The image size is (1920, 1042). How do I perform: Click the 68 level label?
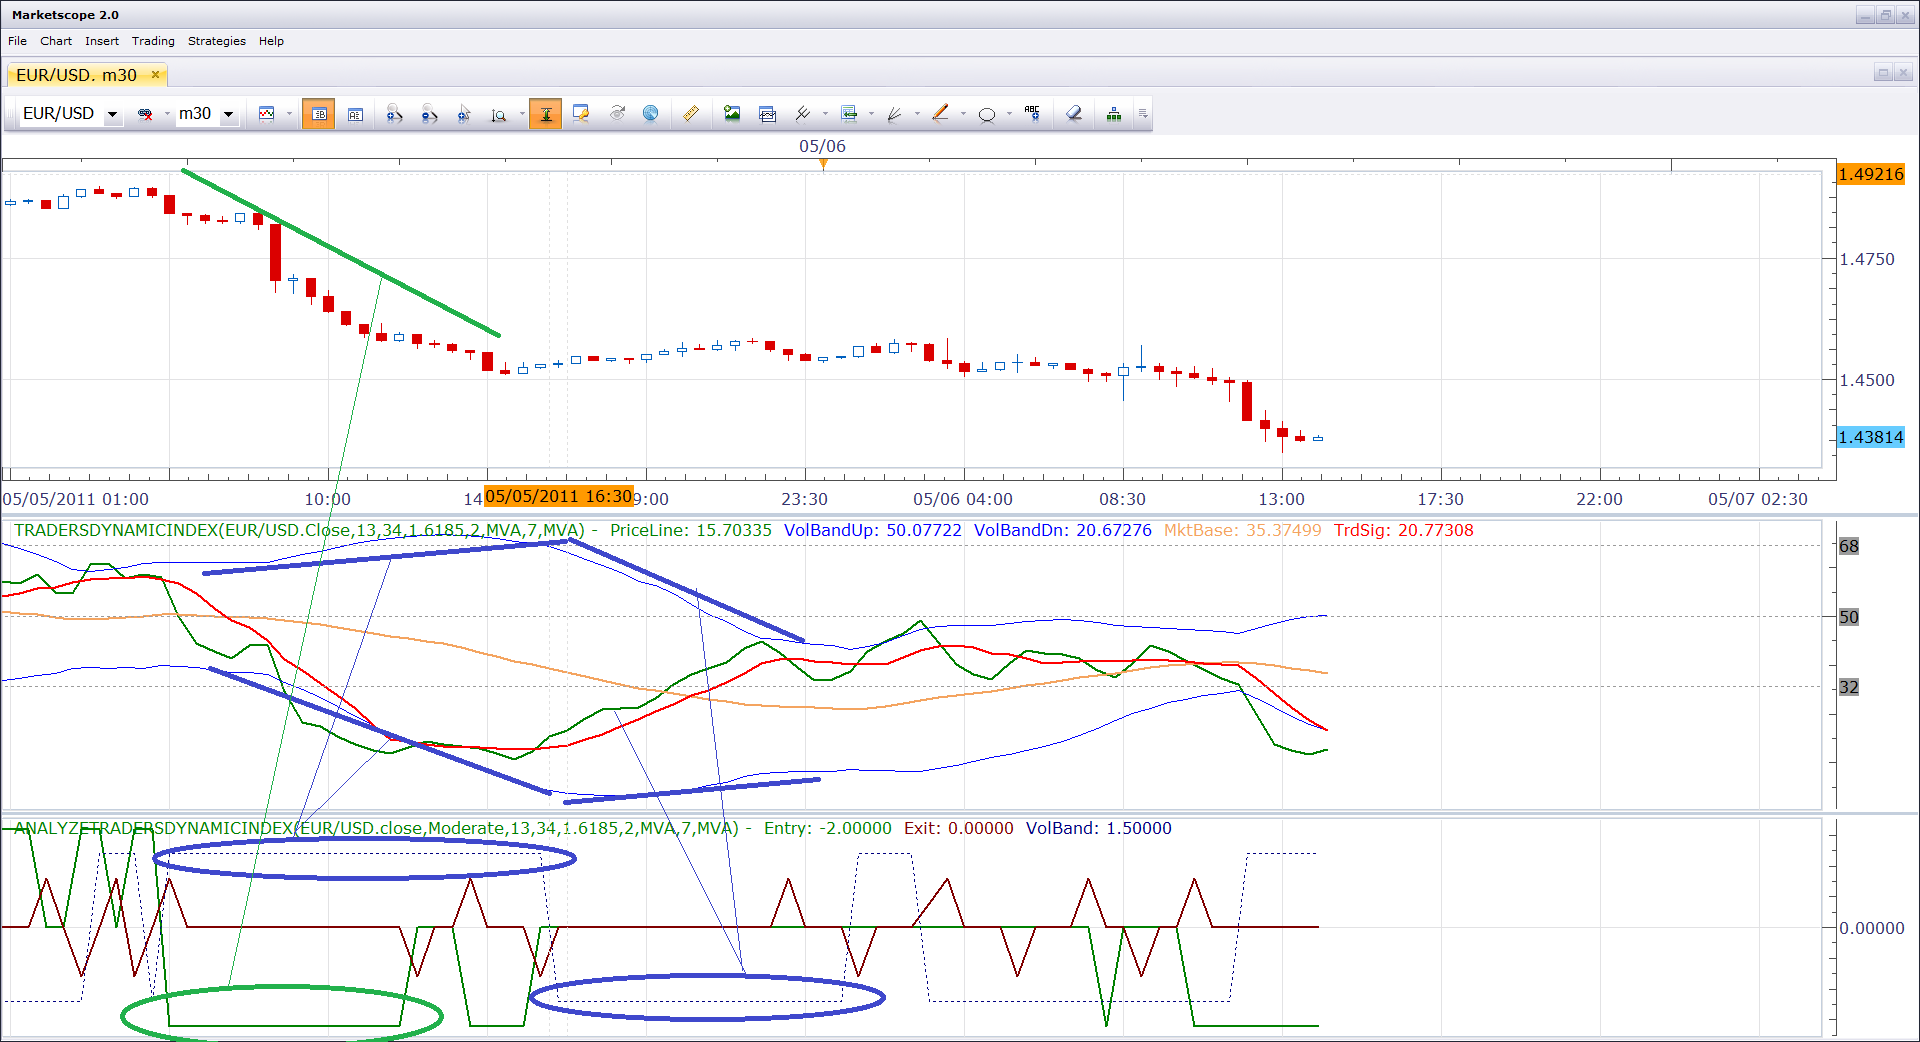tap(1848, 546)
